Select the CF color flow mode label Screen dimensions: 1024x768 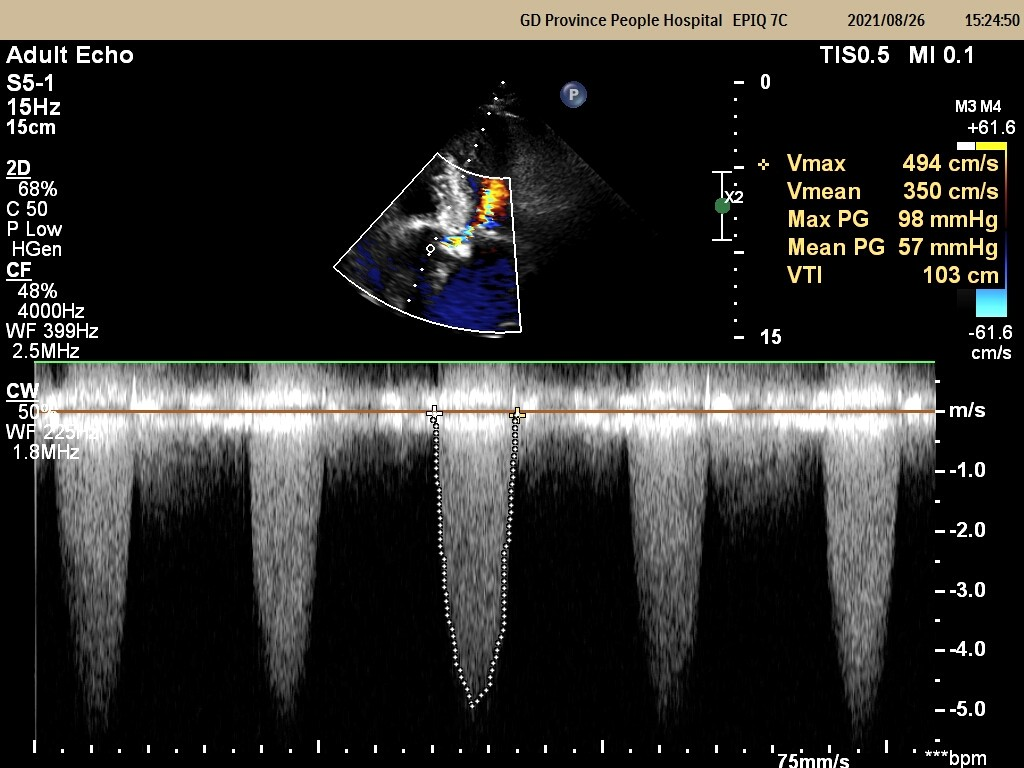click(18, 270)
